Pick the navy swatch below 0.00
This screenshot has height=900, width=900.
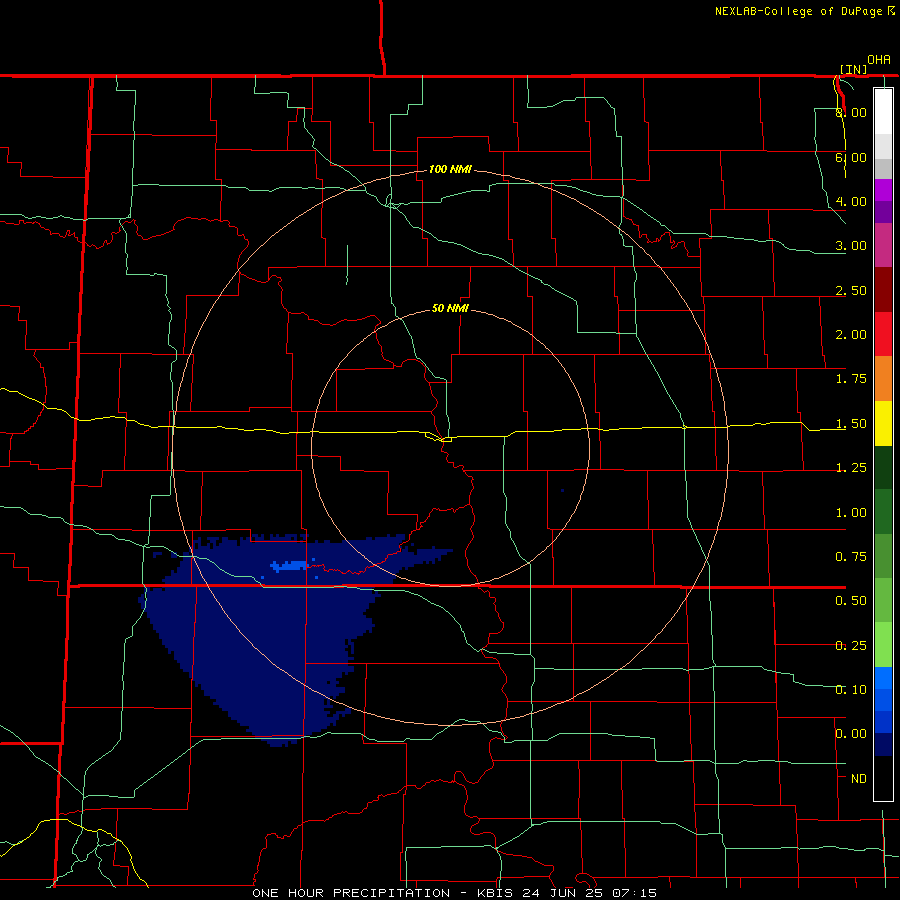tap(883, 745)
